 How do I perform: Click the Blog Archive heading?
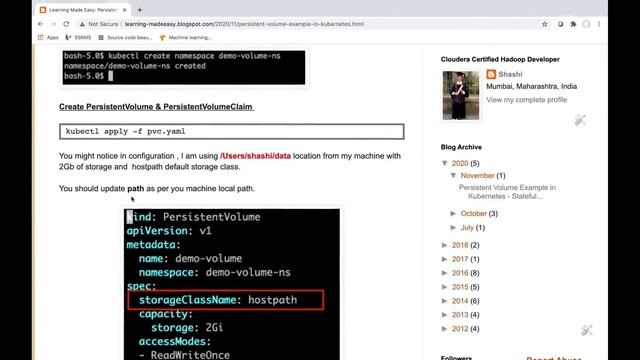coord(461,147)
